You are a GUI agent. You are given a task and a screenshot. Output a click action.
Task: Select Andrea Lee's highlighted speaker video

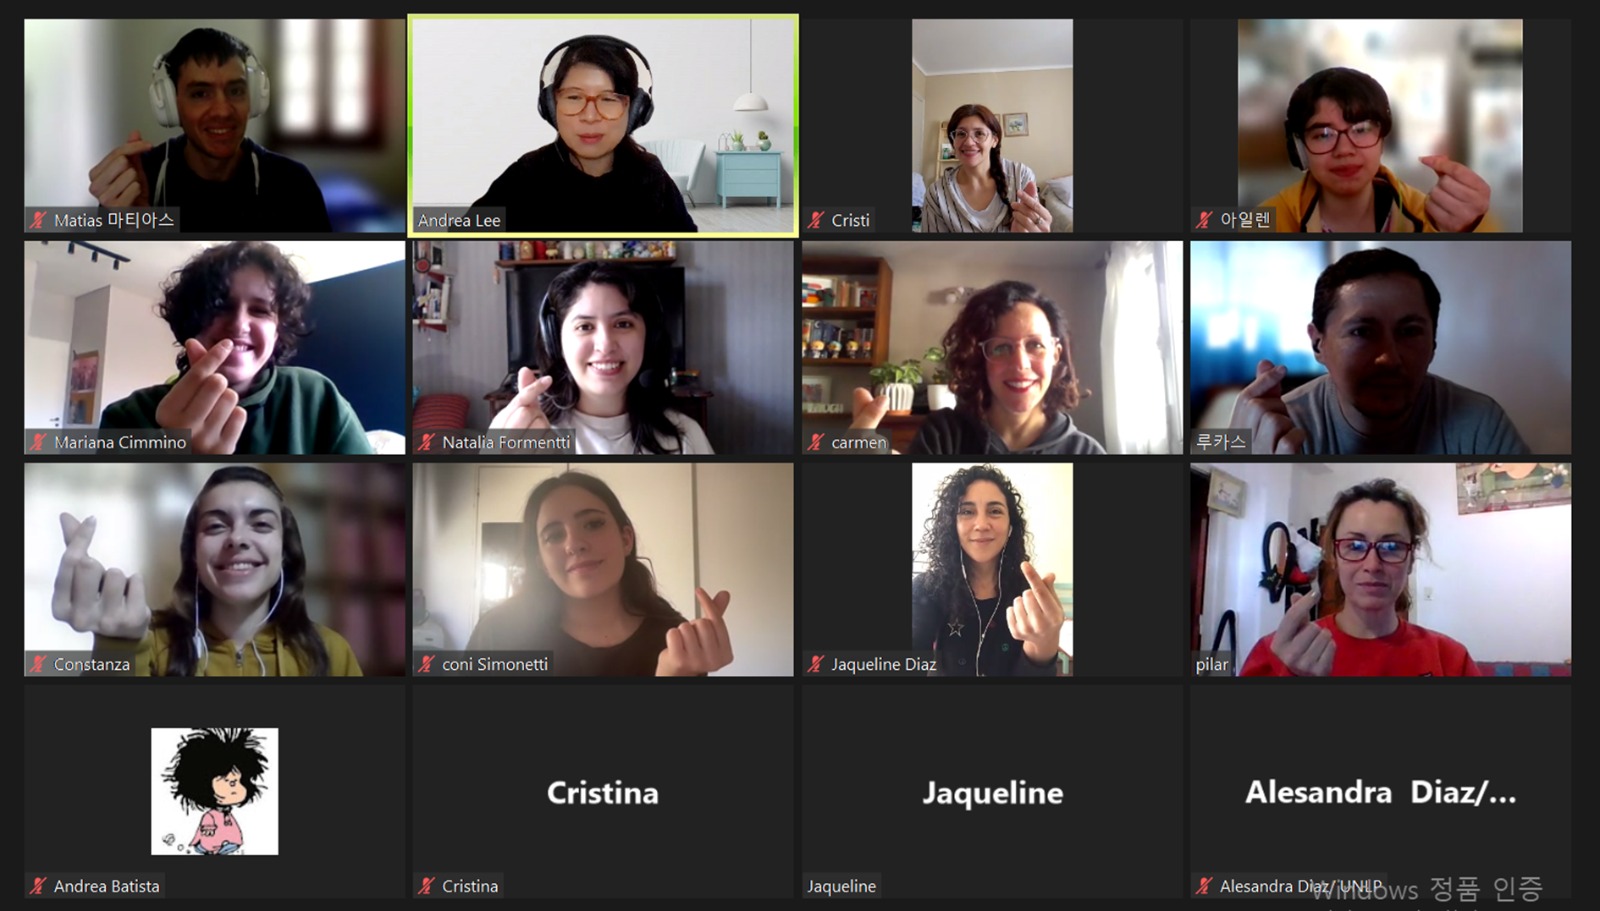pos(603,126)
